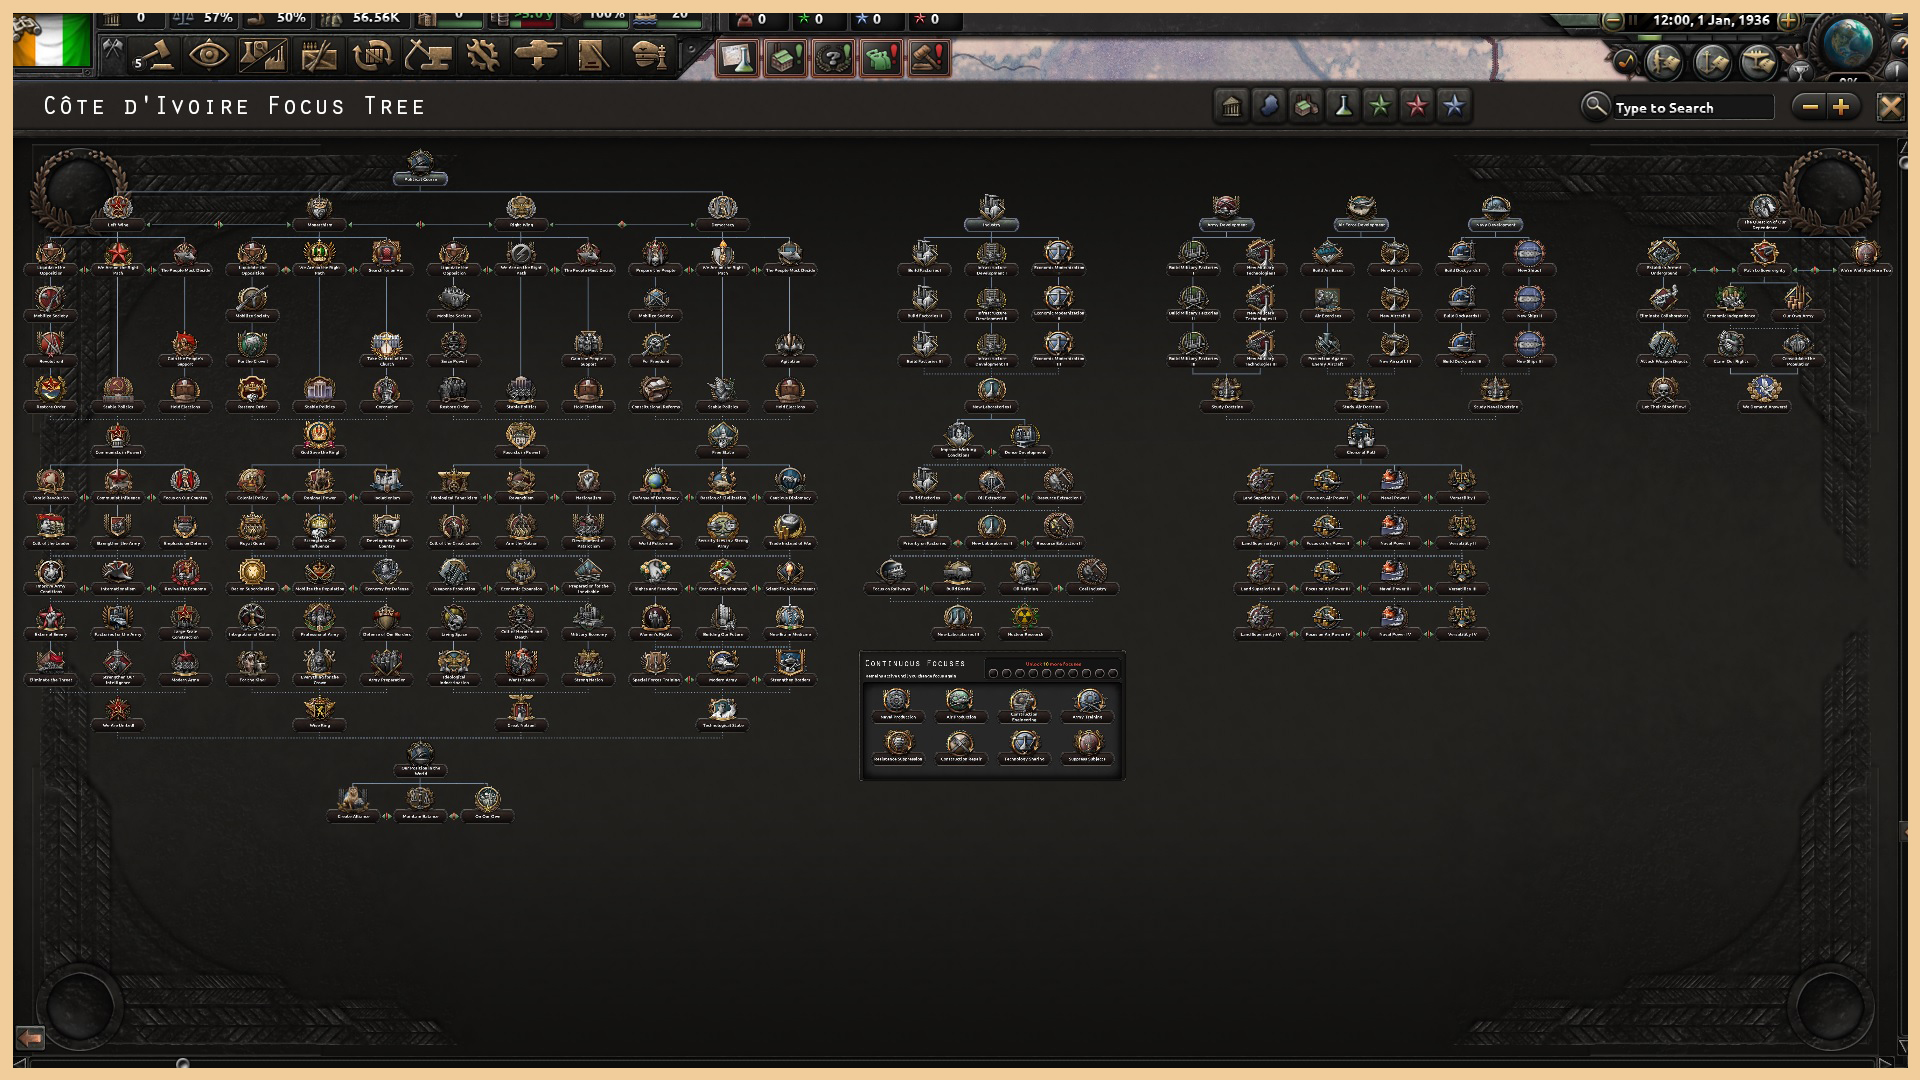Open the achievements trophy icon
This screenshot has width=1920, height=1080.
[1800, 70]
